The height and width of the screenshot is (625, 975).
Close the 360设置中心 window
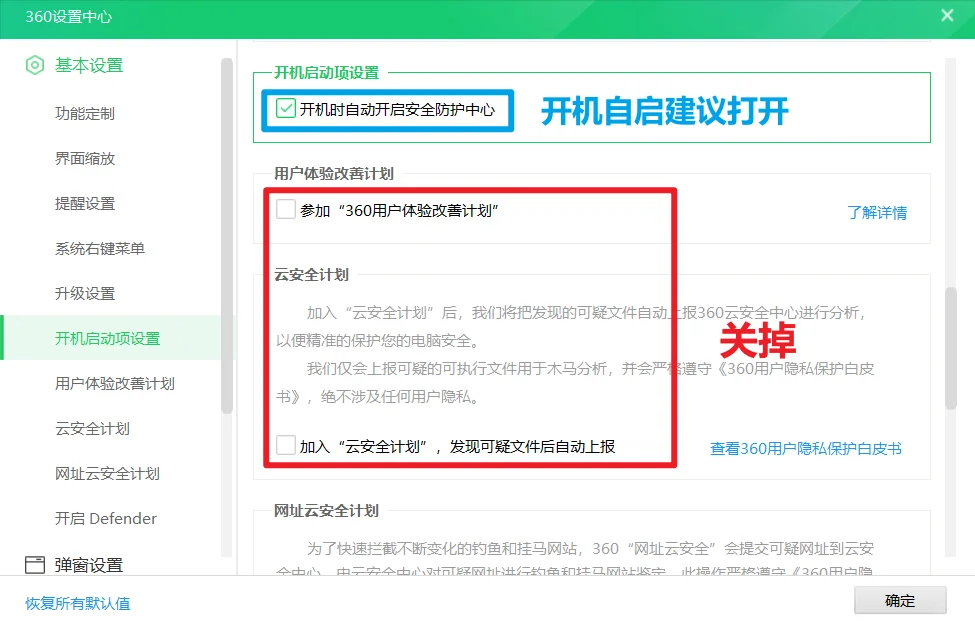(947, 16)
